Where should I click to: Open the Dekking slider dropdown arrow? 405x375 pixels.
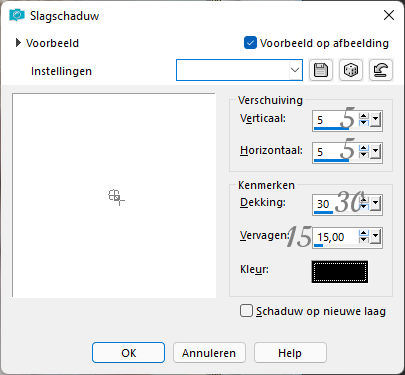[376, 203]
